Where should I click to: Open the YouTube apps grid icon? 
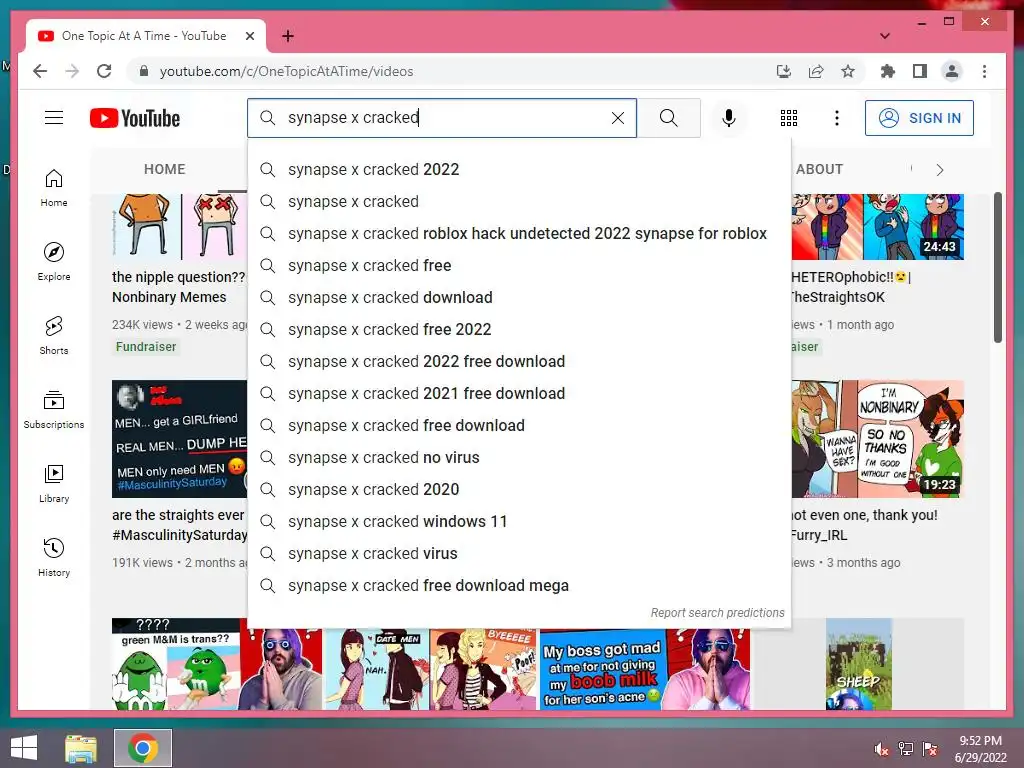[x=789, y=118]
